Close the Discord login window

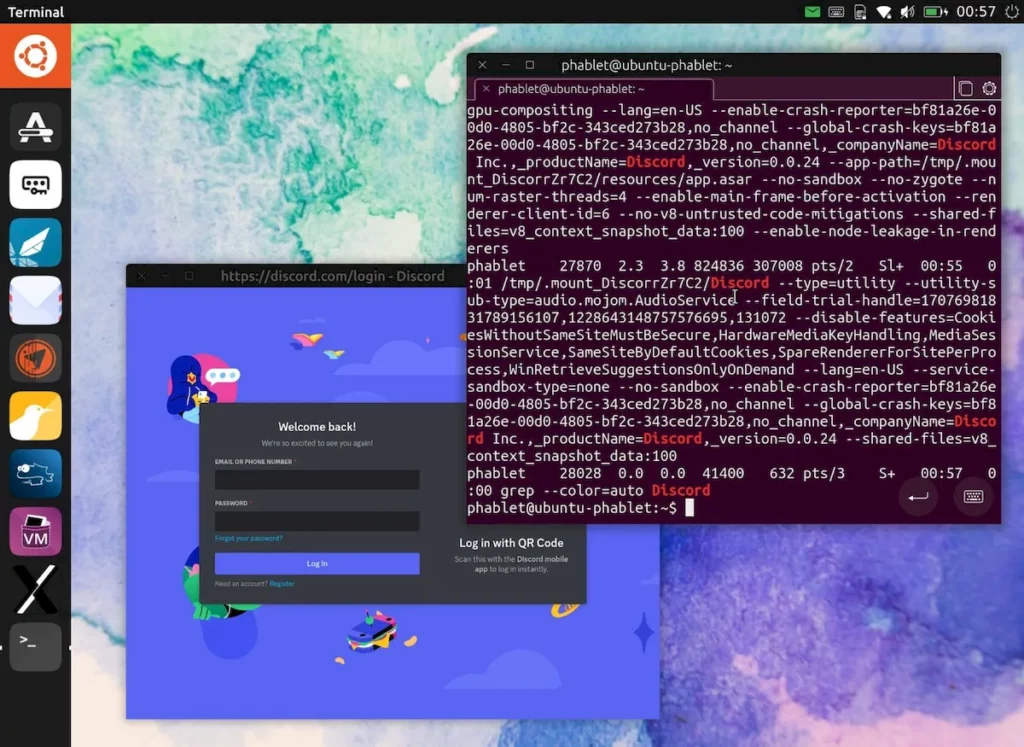(x=142, y=276)
